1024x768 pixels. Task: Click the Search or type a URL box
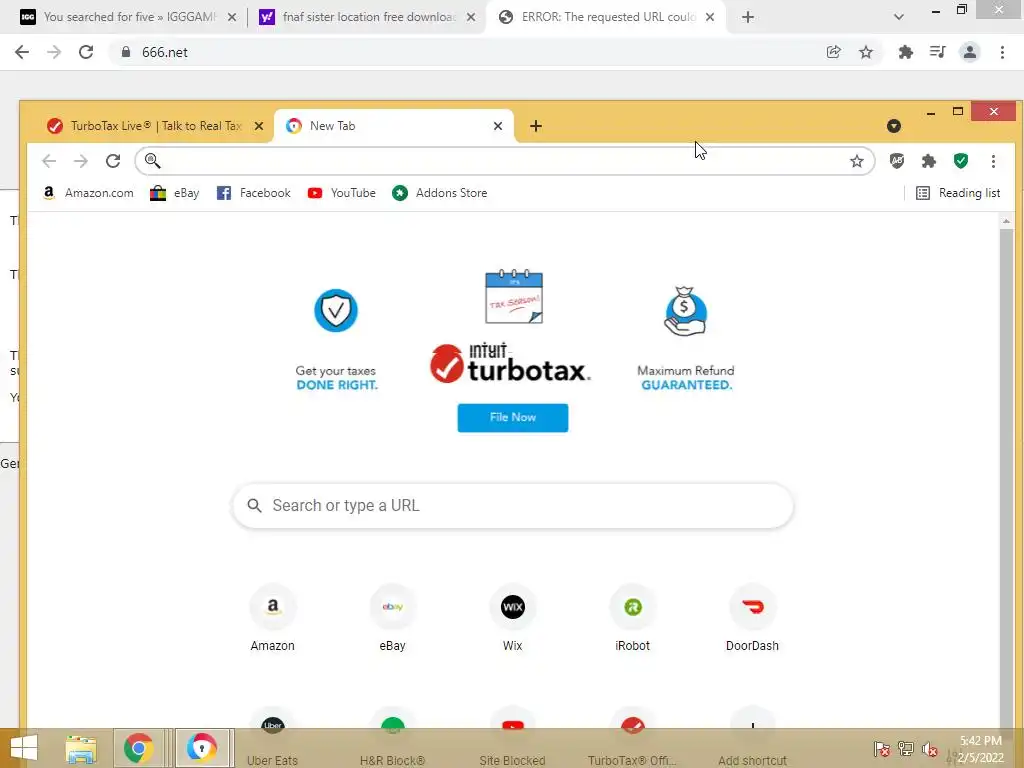[x=513, y=505]
